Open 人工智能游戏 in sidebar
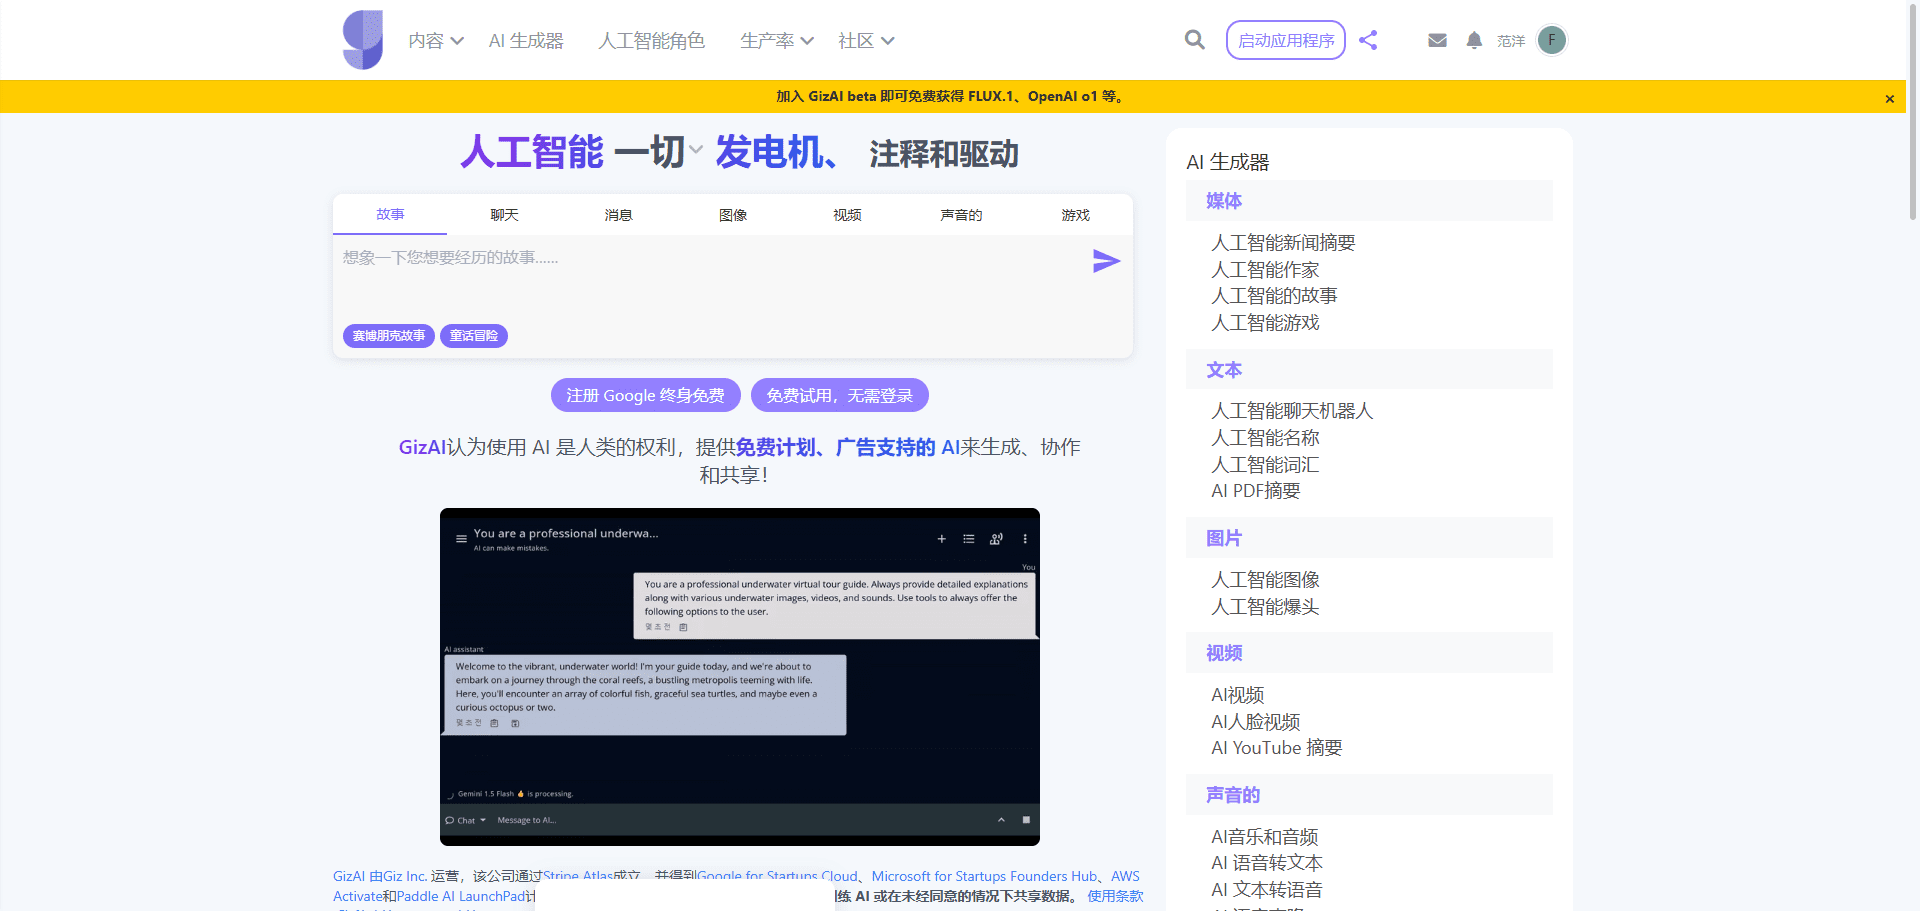This screenshot has width=1920, height=911. pos(1265,323)
